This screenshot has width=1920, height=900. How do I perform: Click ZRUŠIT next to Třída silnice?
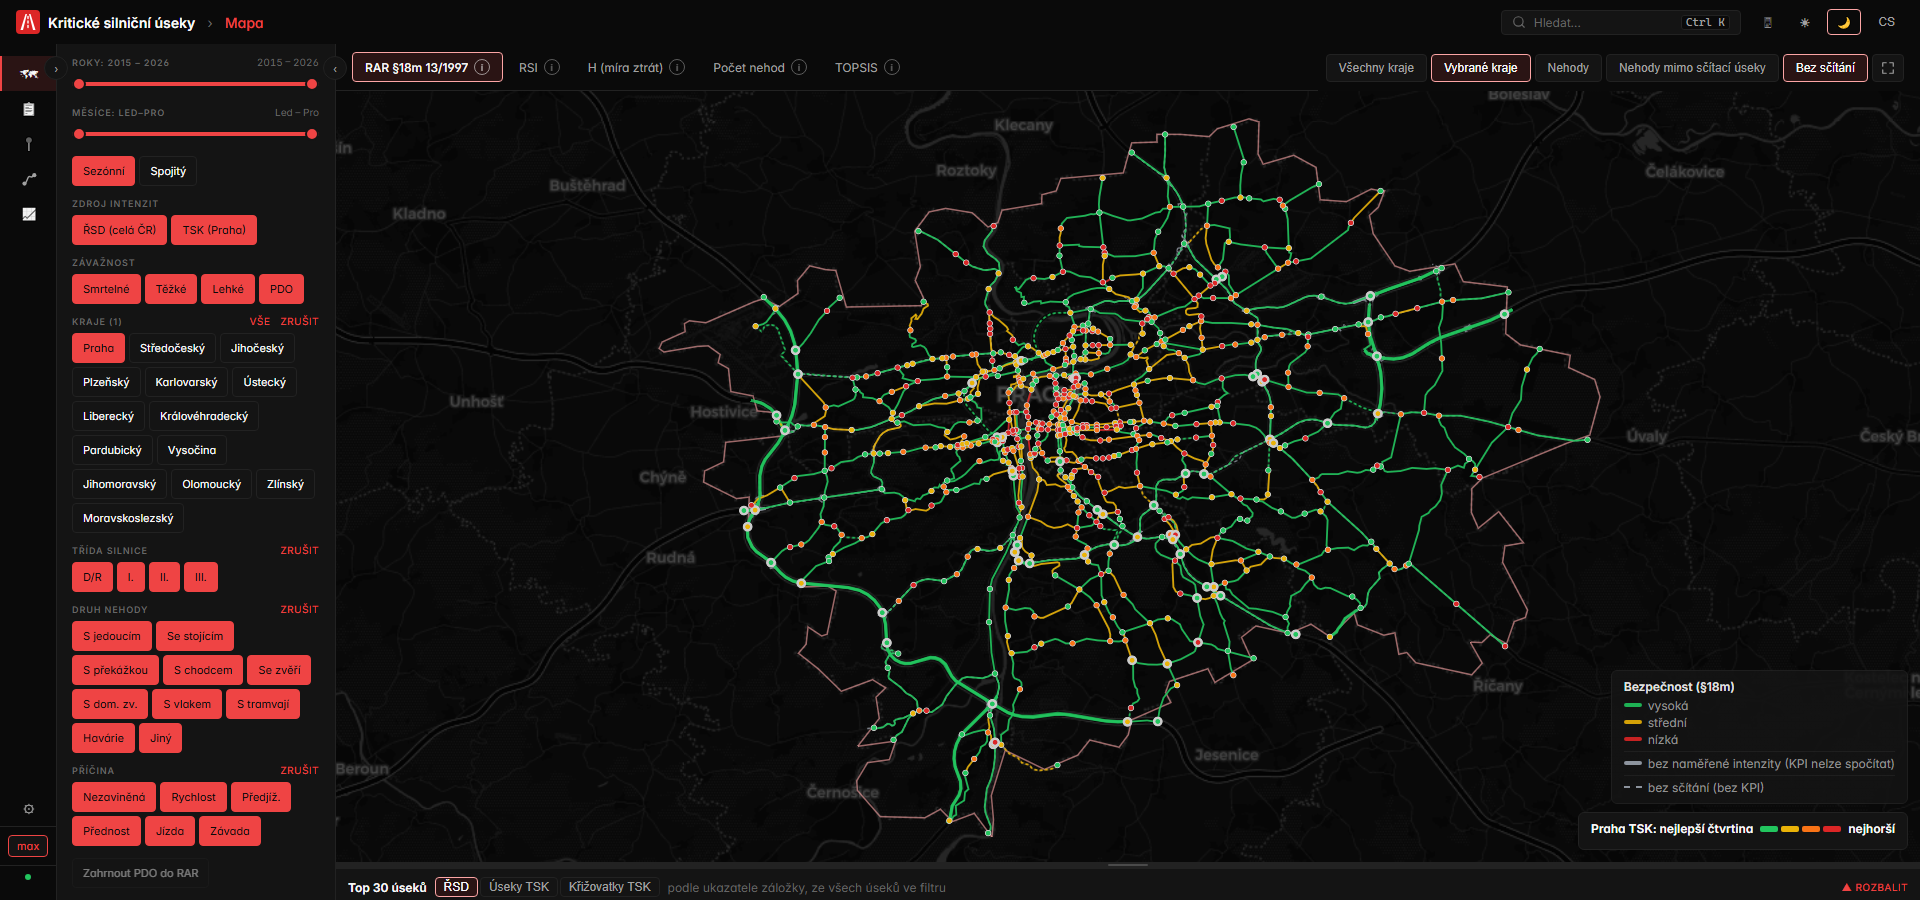coord(299,550)
